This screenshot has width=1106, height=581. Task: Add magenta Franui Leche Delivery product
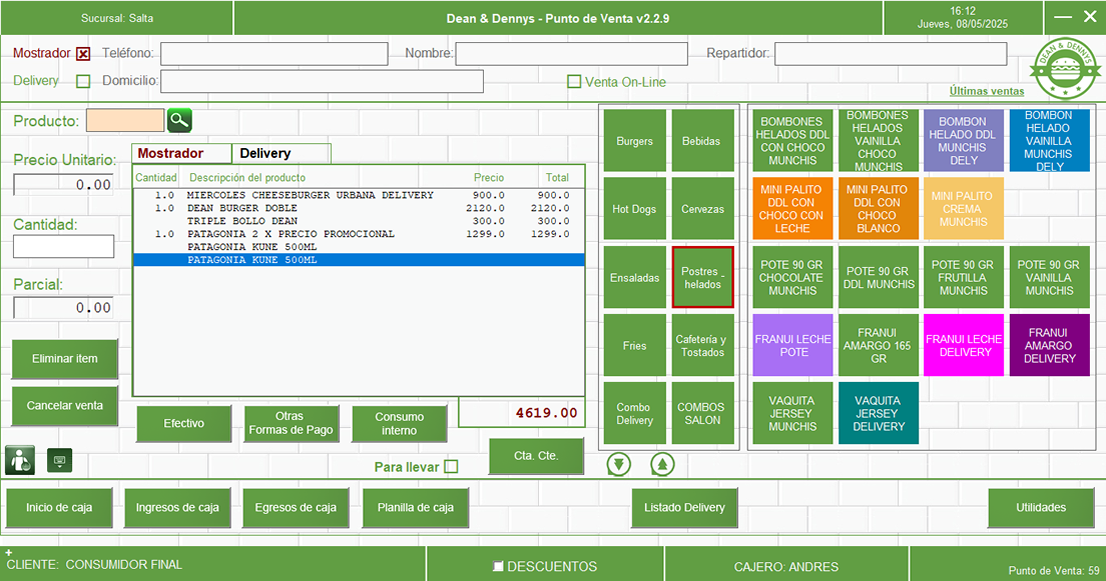tap(964, 345)
